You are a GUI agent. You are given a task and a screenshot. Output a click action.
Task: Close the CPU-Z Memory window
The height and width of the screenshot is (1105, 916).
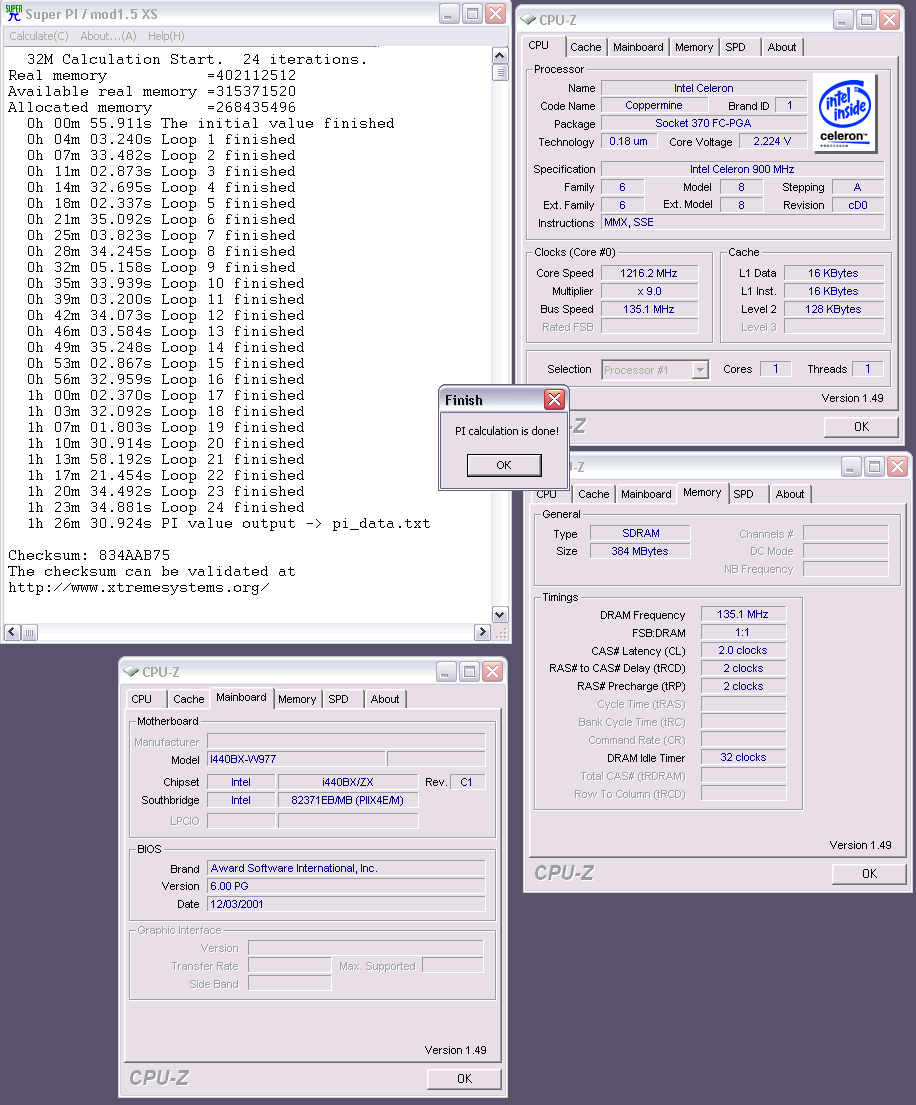[897, 466]
